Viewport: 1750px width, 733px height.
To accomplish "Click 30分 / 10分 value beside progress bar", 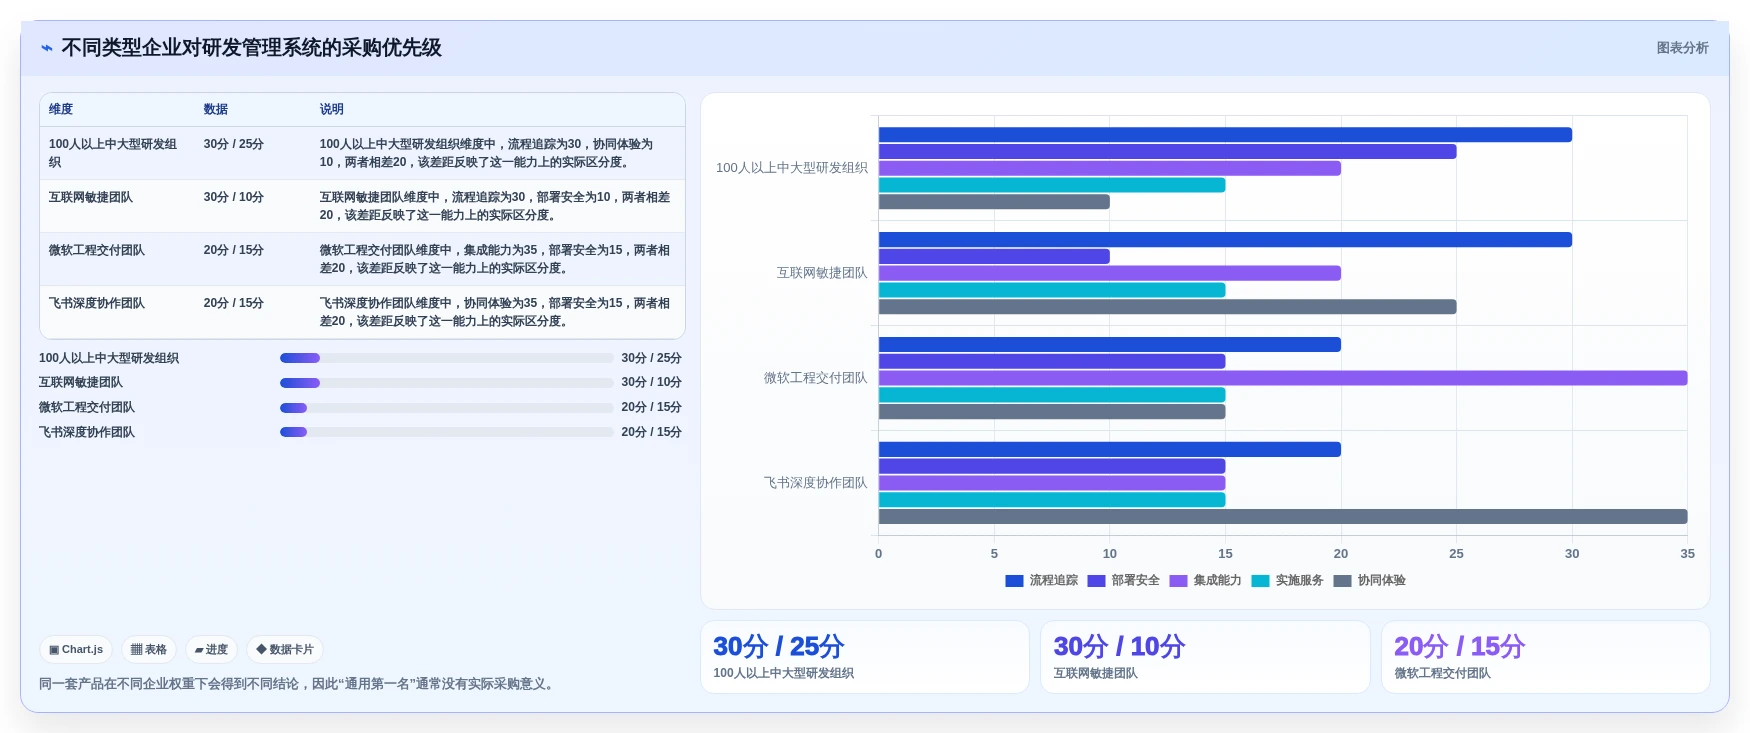I will pos(651,382).
